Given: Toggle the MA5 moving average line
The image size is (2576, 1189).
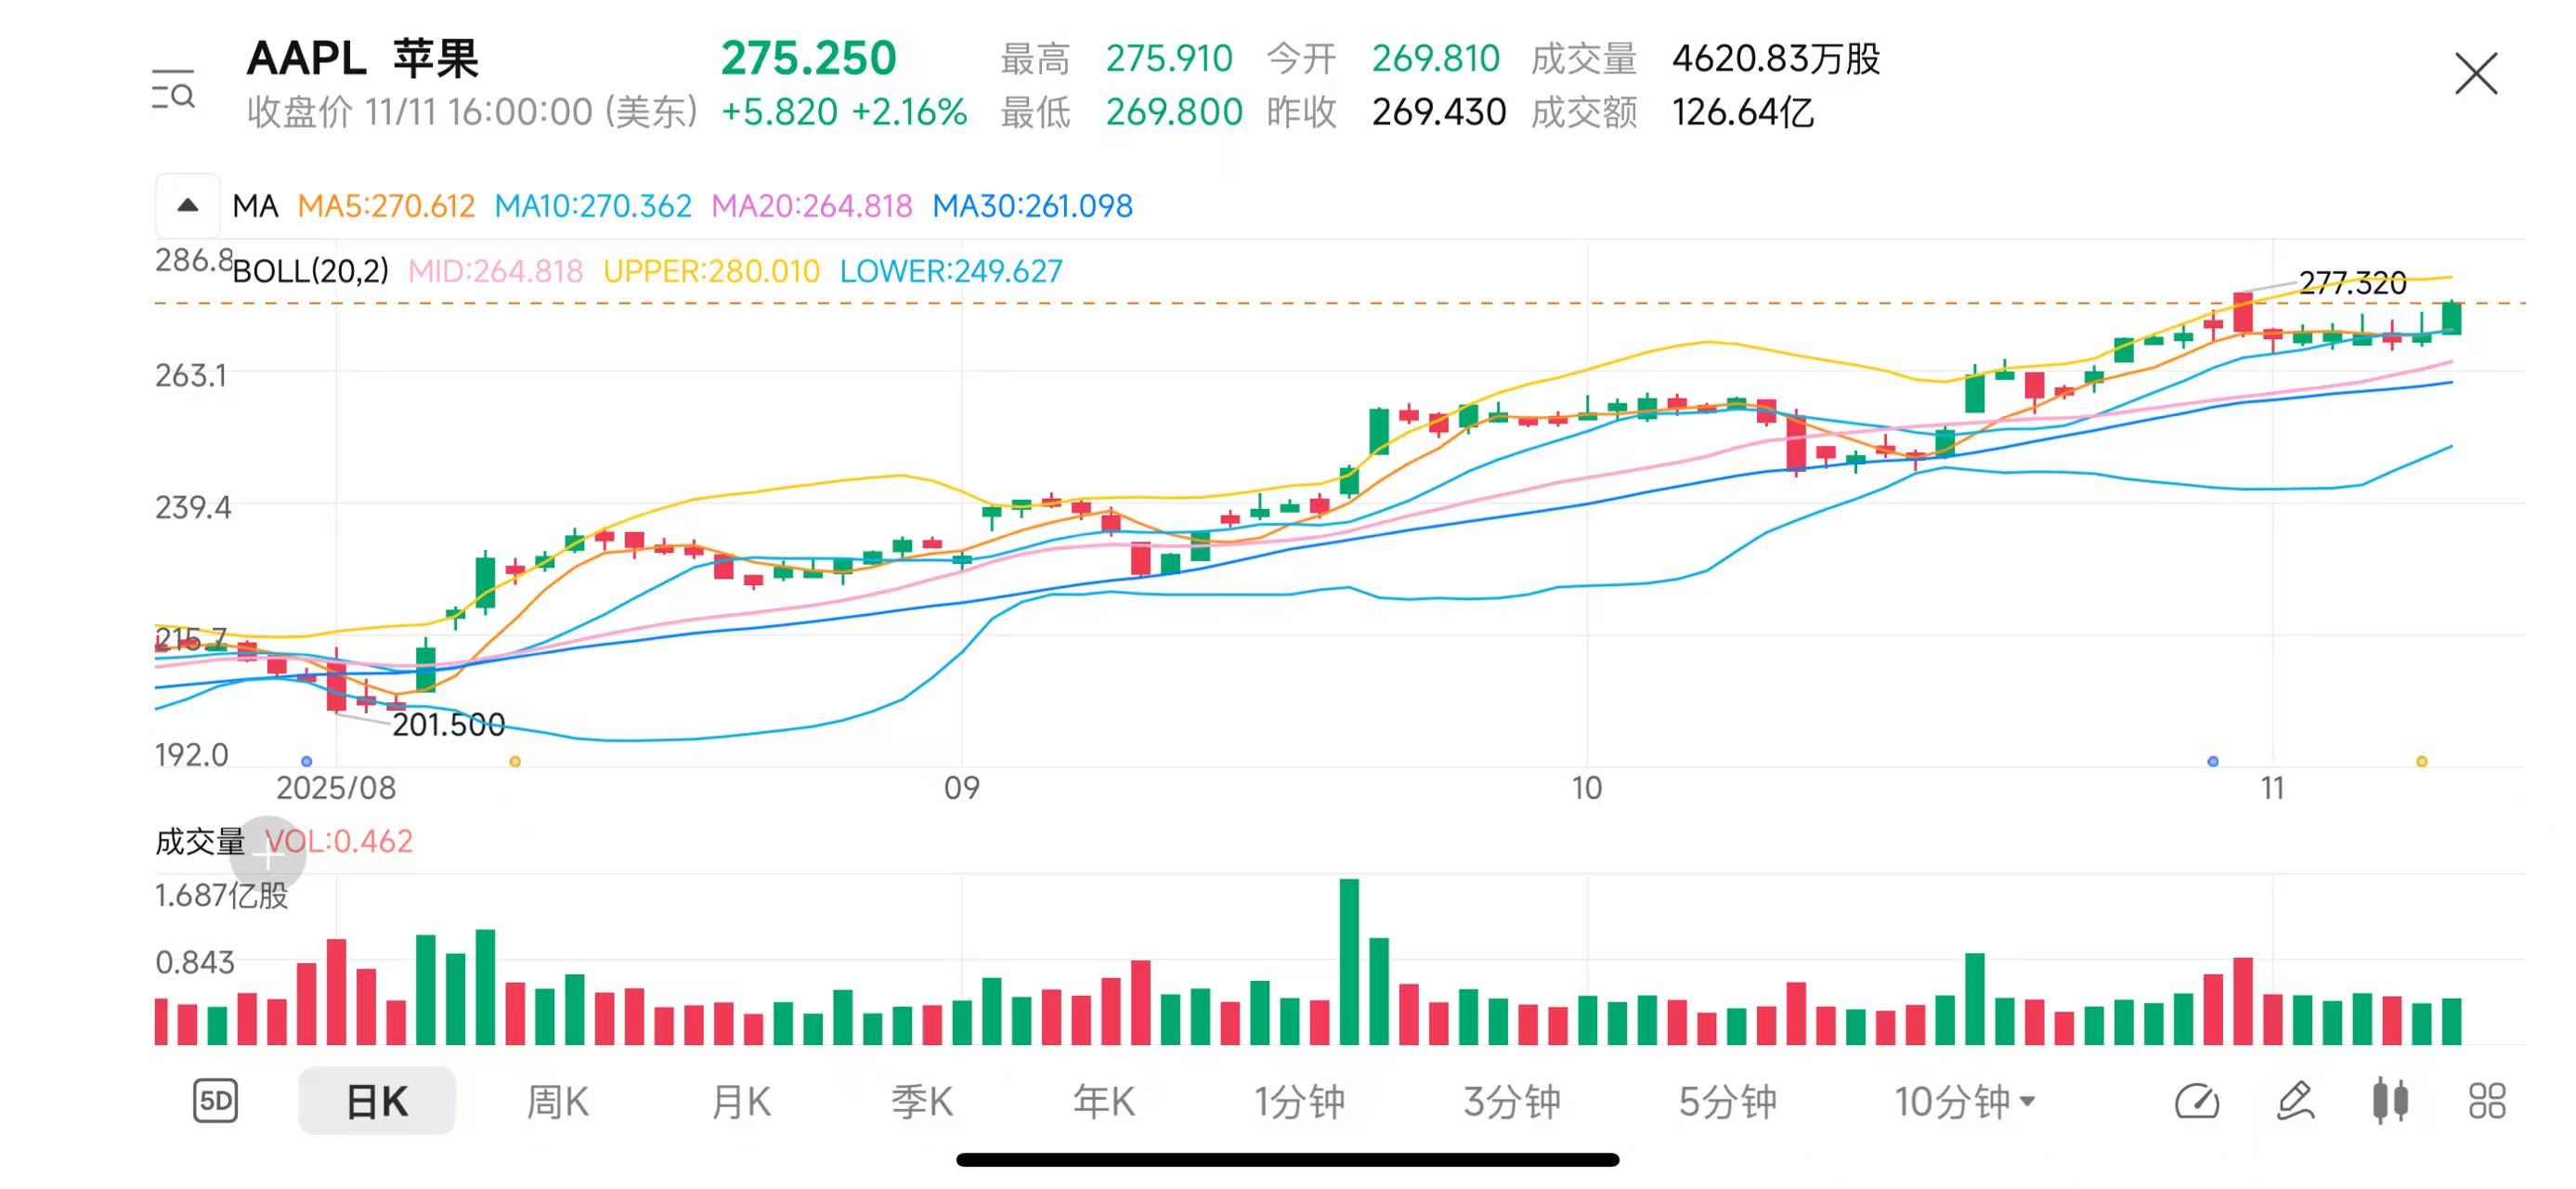Looking at the screenshot, I should (x=386, y=206).
